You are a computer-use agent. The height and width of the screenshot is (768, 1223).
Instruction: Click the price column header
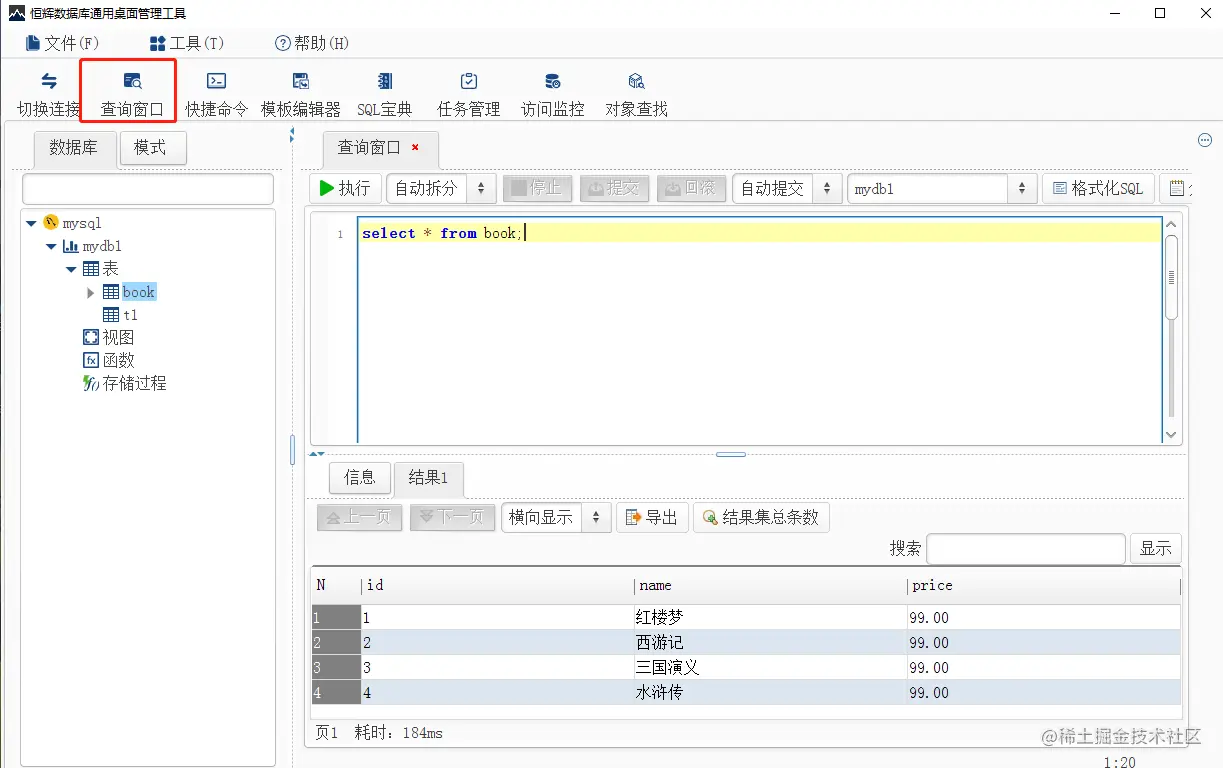click(x=1044, y=585)
